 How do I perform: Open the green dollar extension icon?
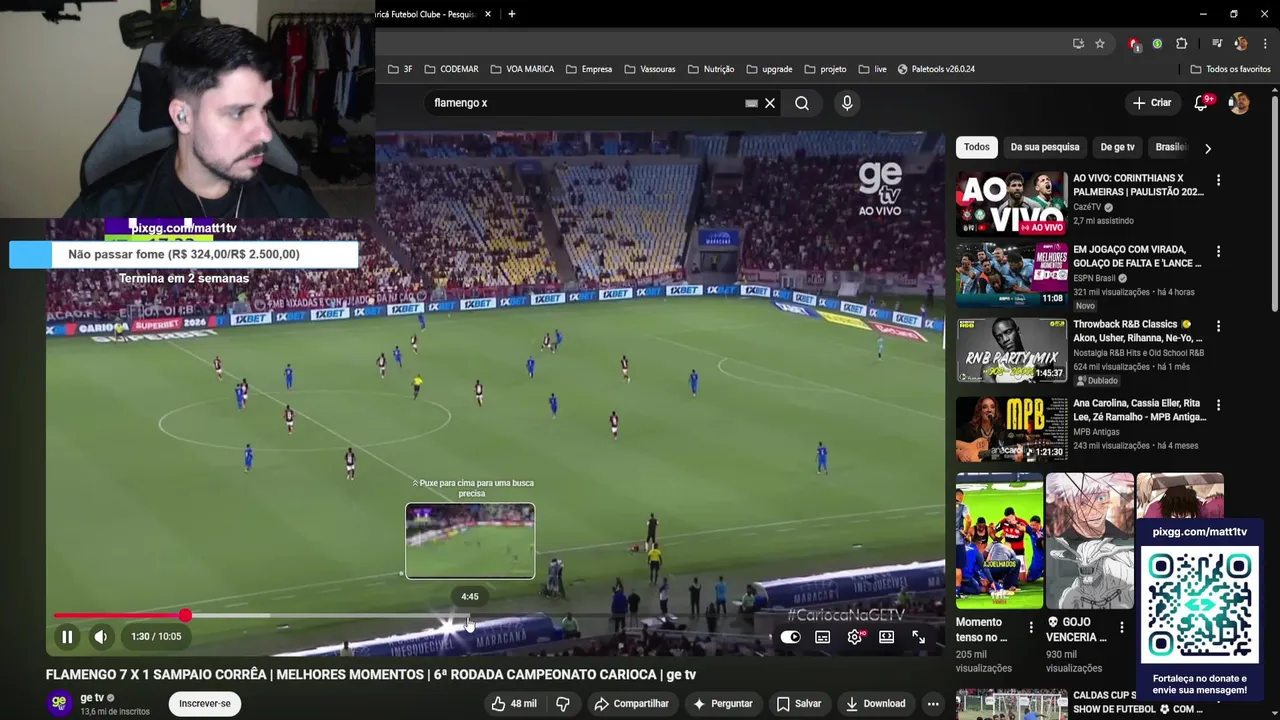pos(1157,44)
